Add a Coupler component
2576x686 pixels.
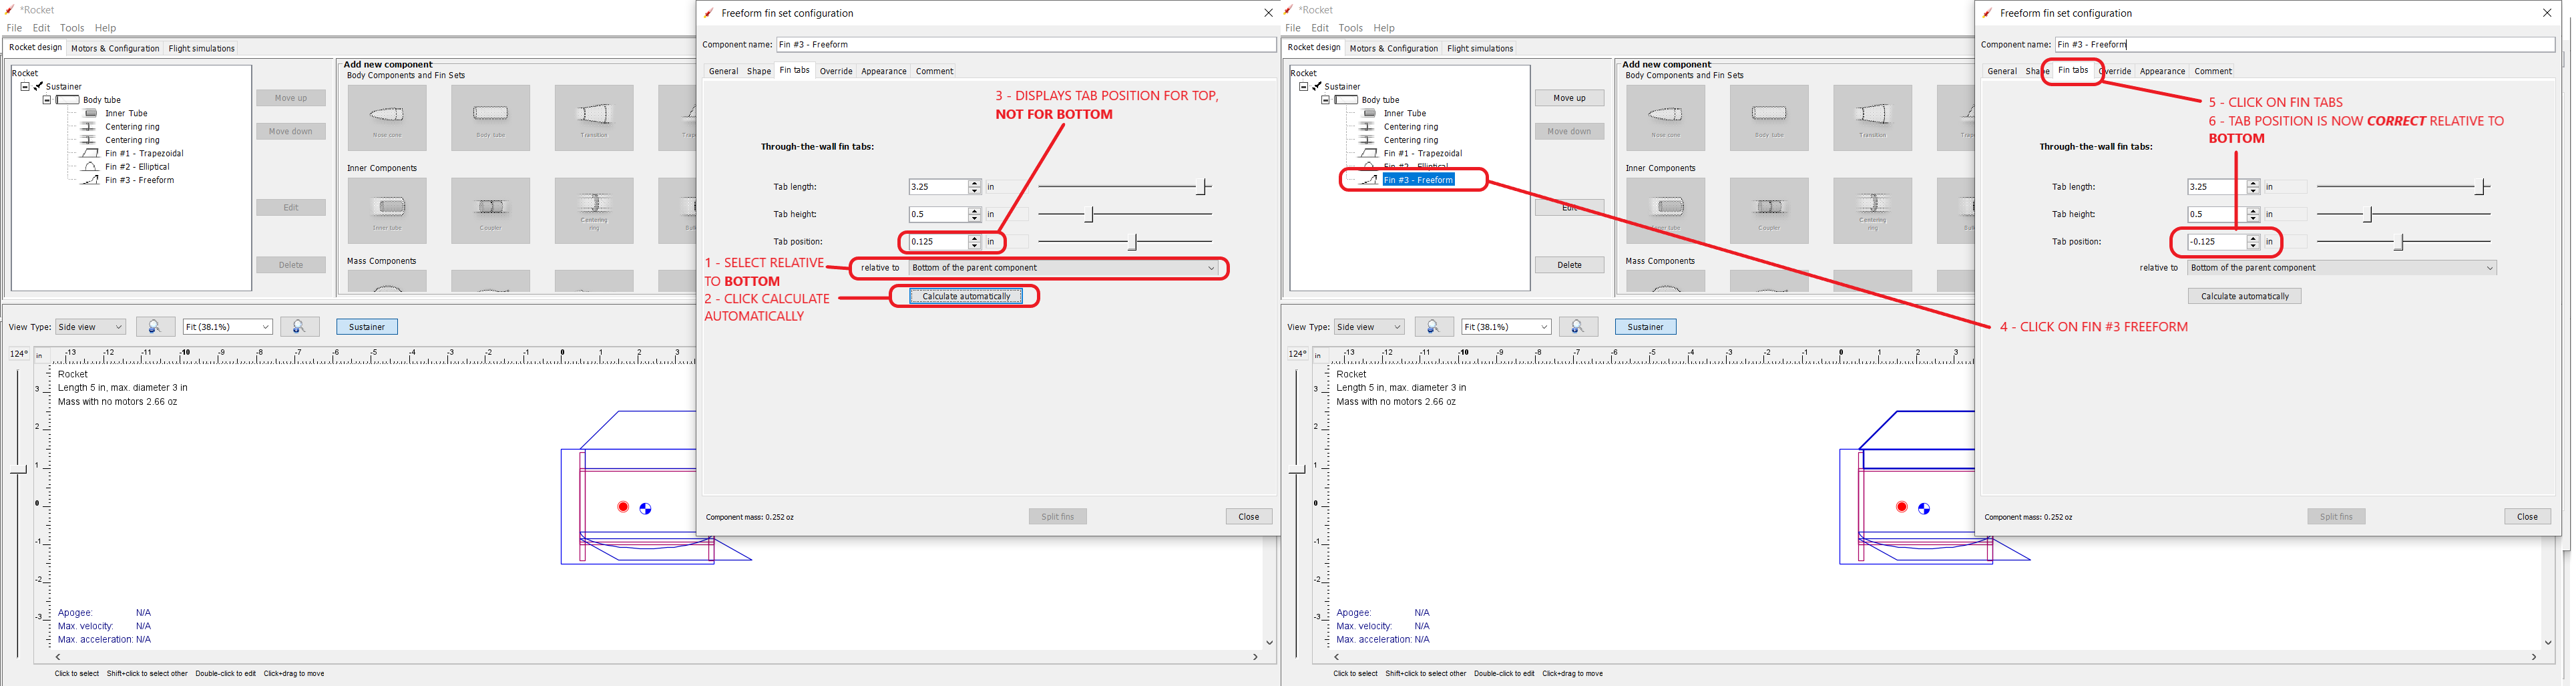[490, 210]
